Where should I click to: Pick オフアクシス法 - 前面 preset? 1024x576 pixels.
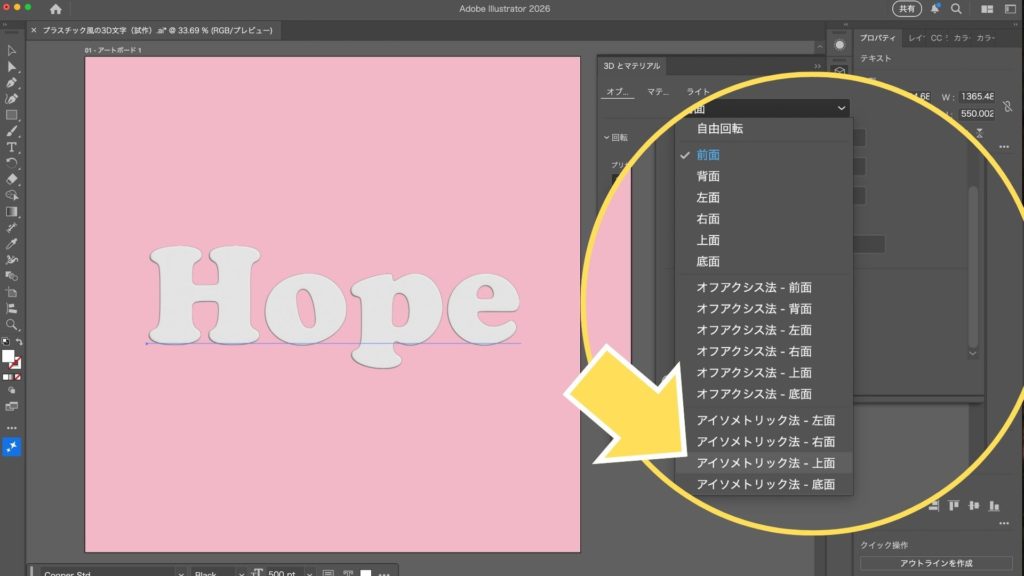coord(754,287)
